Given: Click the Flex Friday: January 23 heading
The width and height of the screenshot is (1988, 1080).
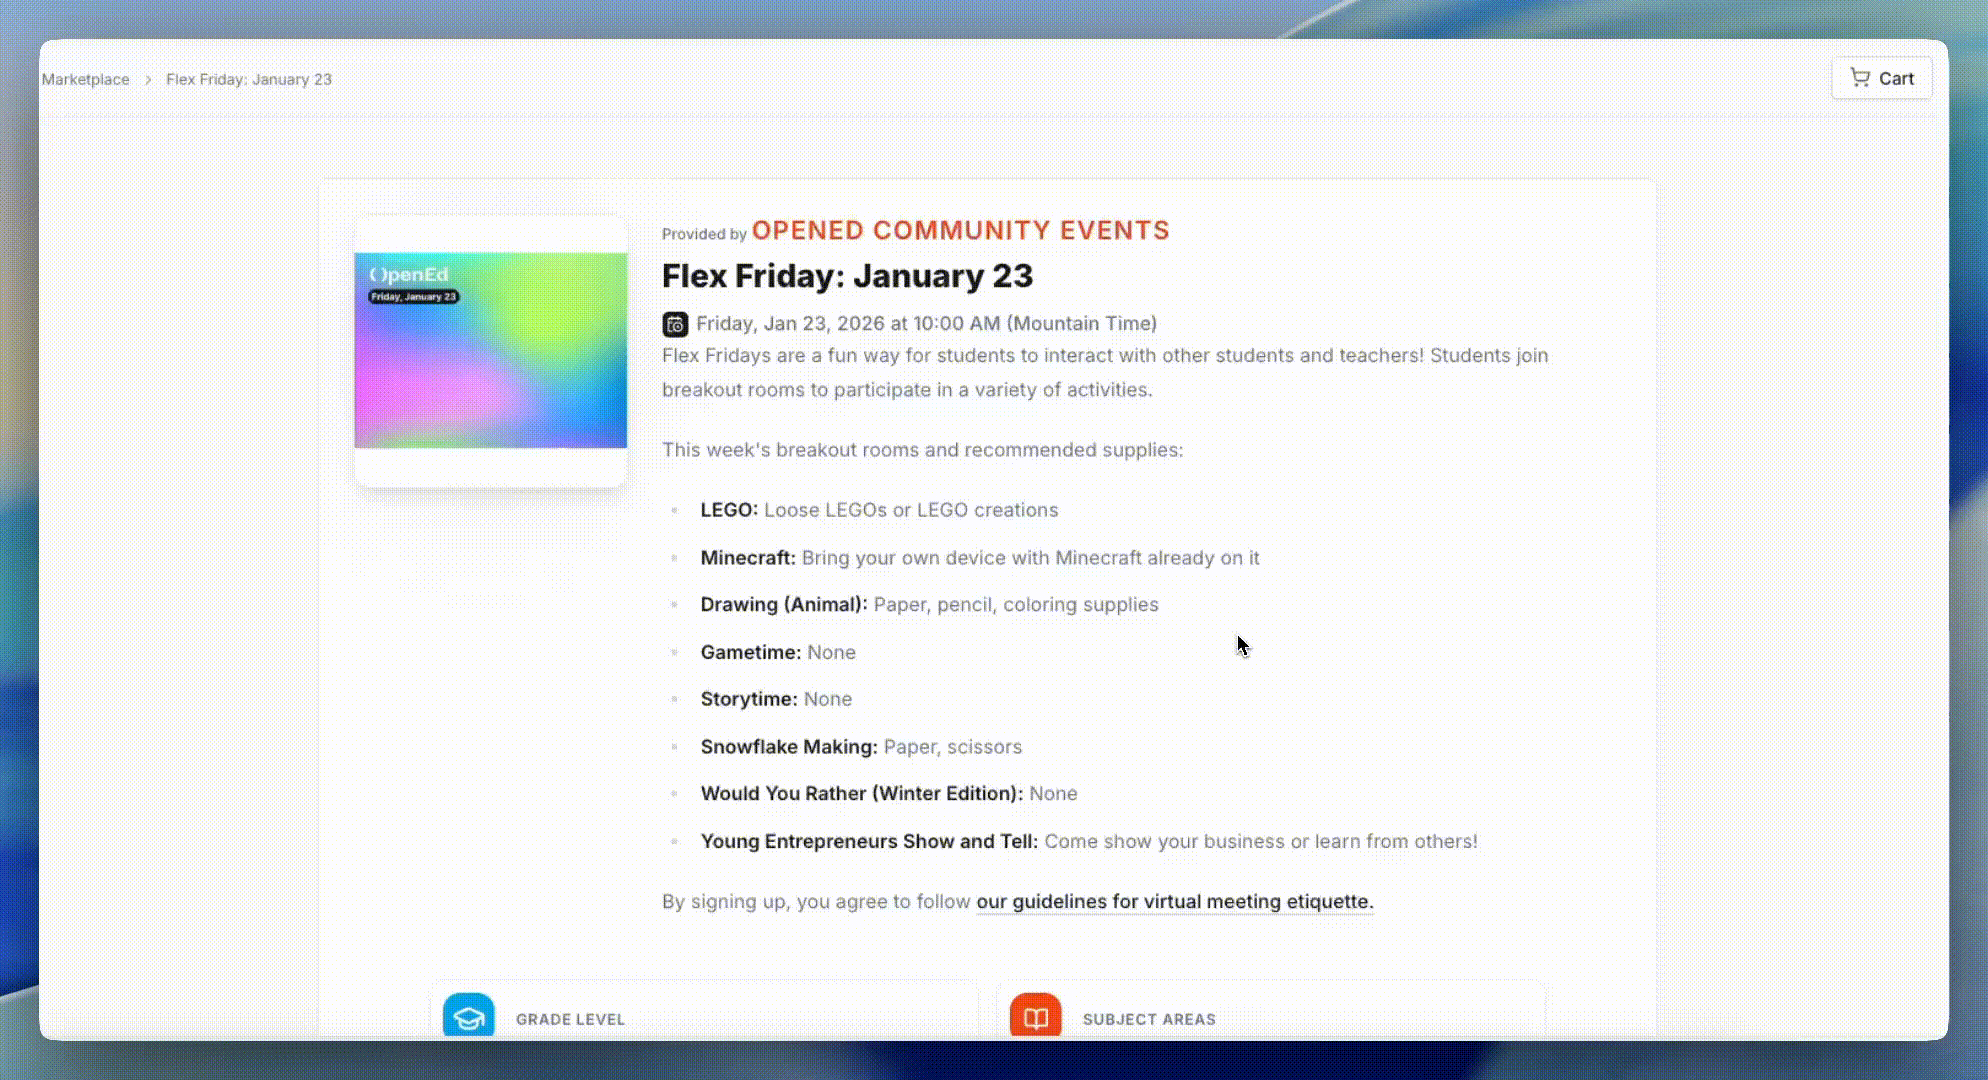Looking at the screenshot, I should coord(847,276).
